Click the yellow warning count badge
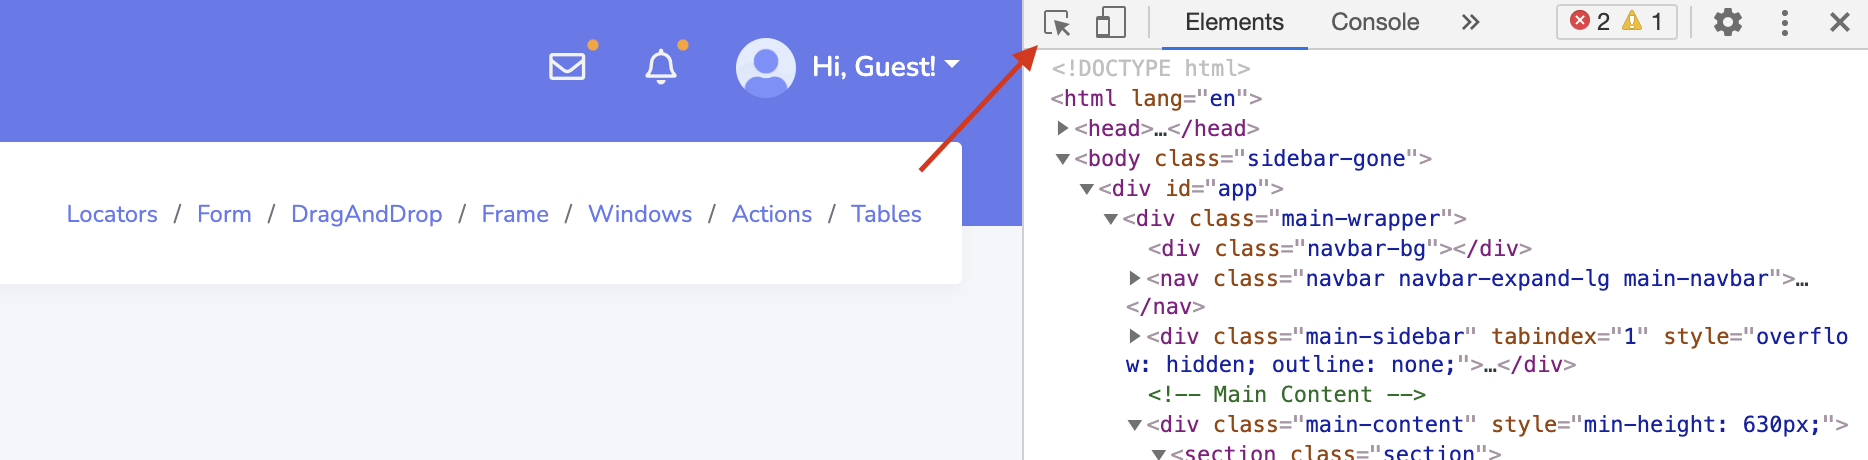The image size is (1868, 460). (x=1643, y=21)
